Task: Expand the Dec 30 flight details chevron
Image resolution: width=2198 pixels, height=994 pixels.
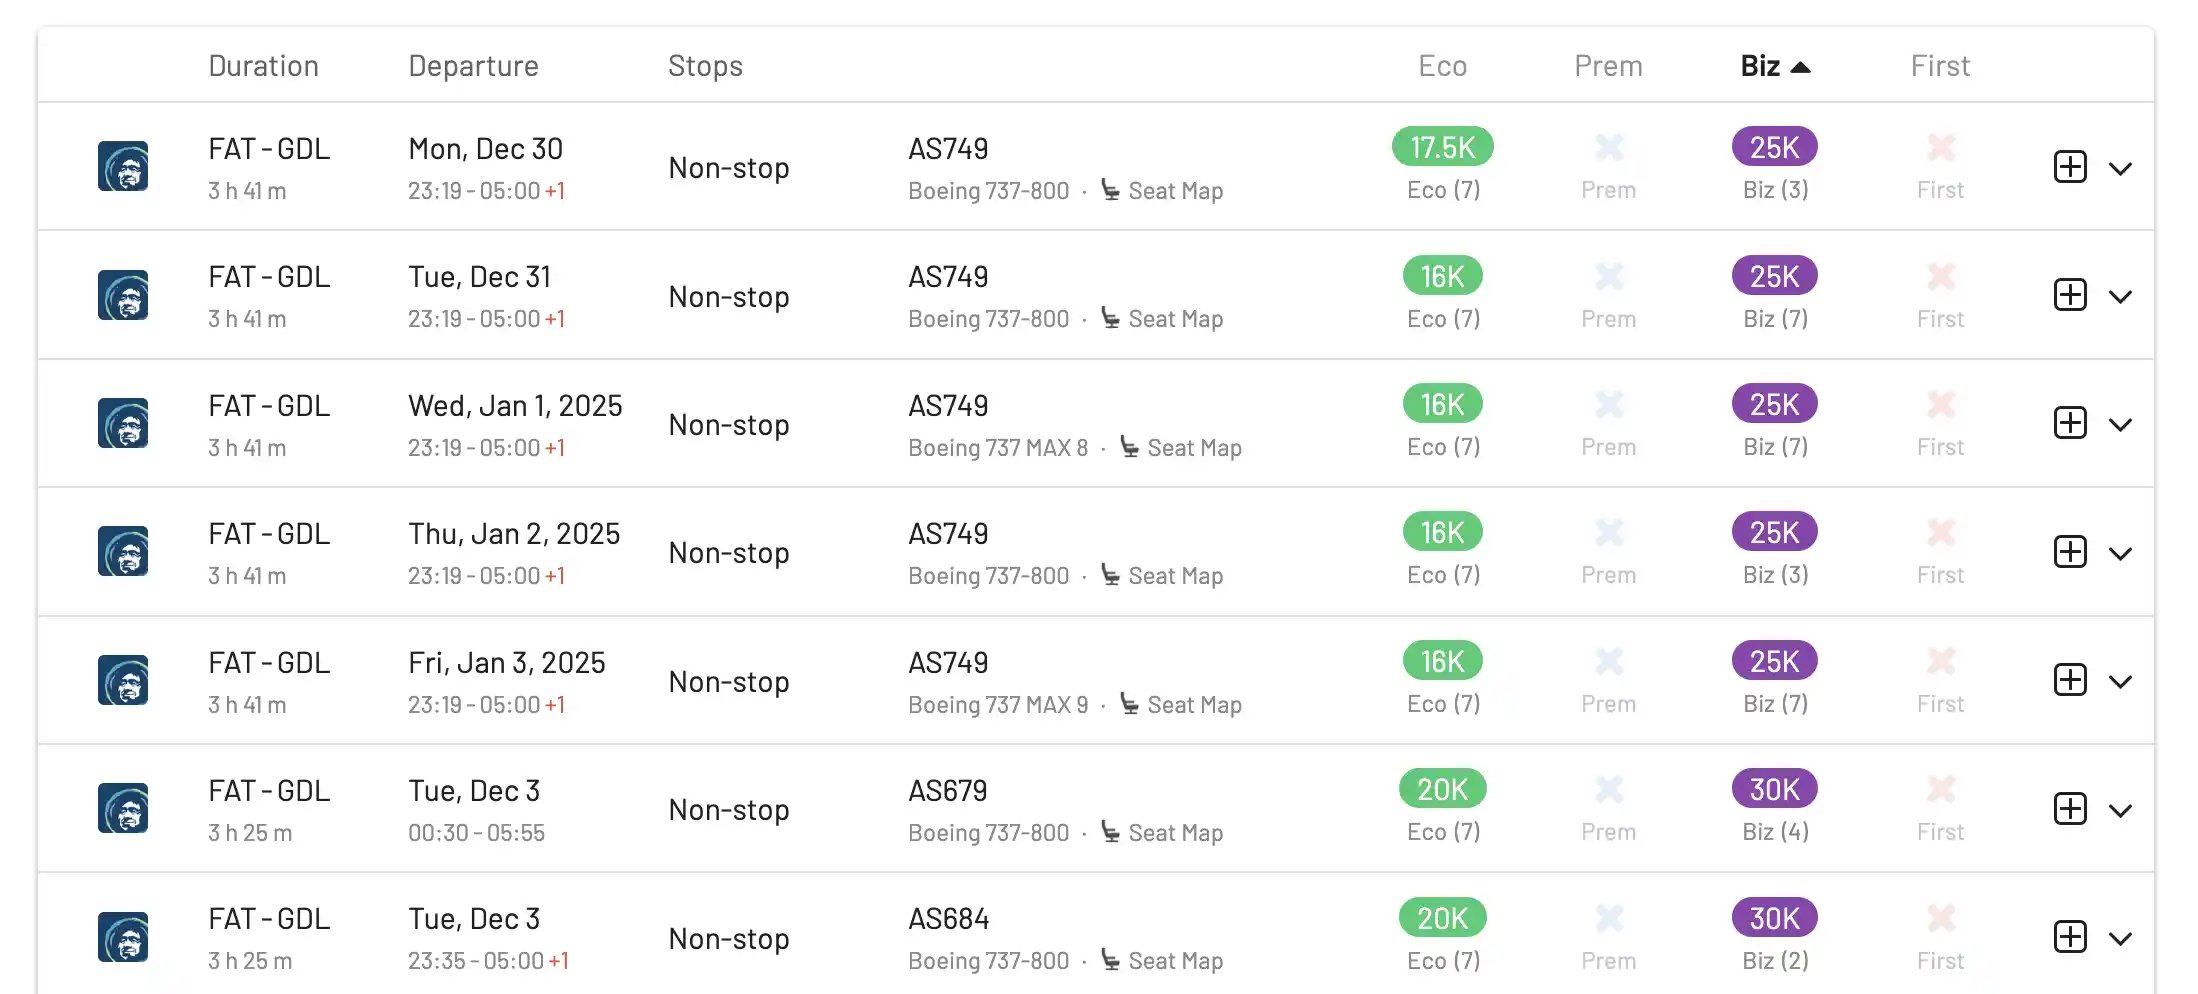Action: point(2120,168)
